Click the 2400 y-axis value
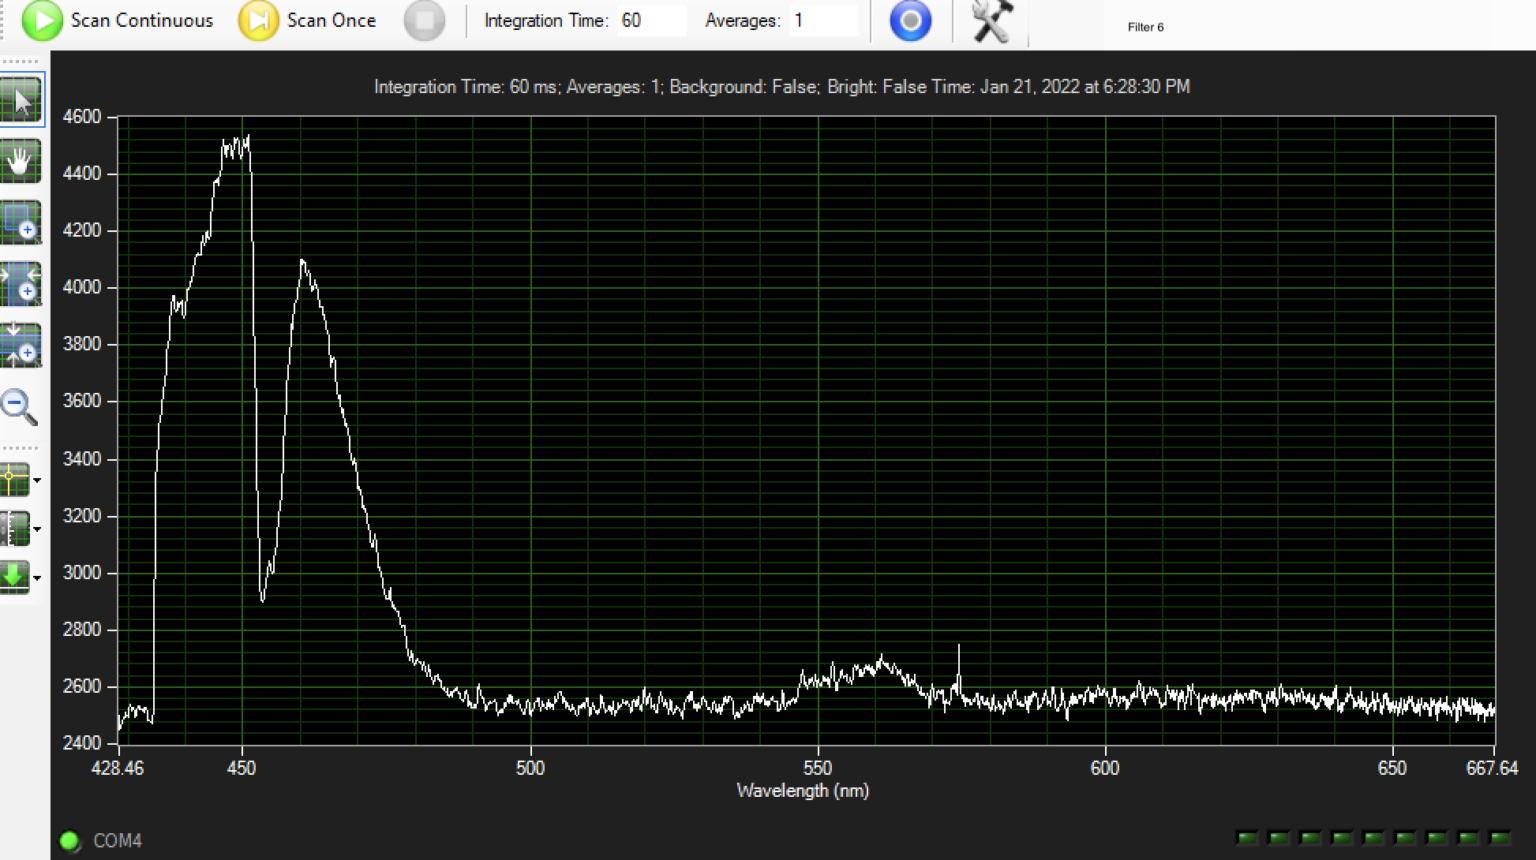Image resolution: width=1536 pixels, height=860 pixels. coord(82,743)
